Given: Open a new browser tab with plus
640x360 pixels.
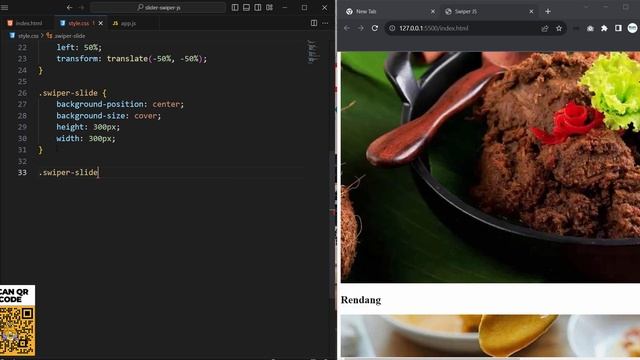Looking at the screenshot, I should [x=548, y=12].
